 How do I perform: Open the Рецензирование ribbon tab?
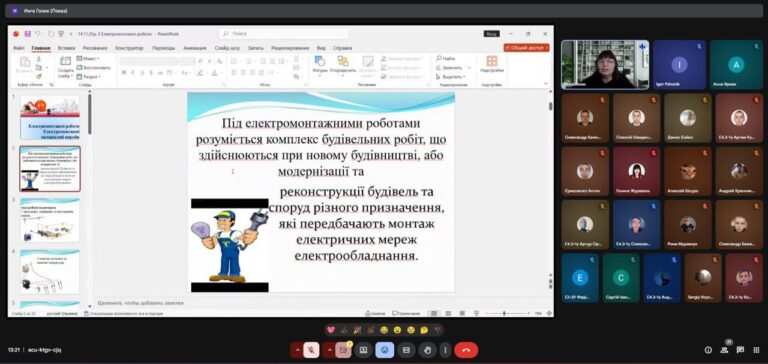pos(290,48)
